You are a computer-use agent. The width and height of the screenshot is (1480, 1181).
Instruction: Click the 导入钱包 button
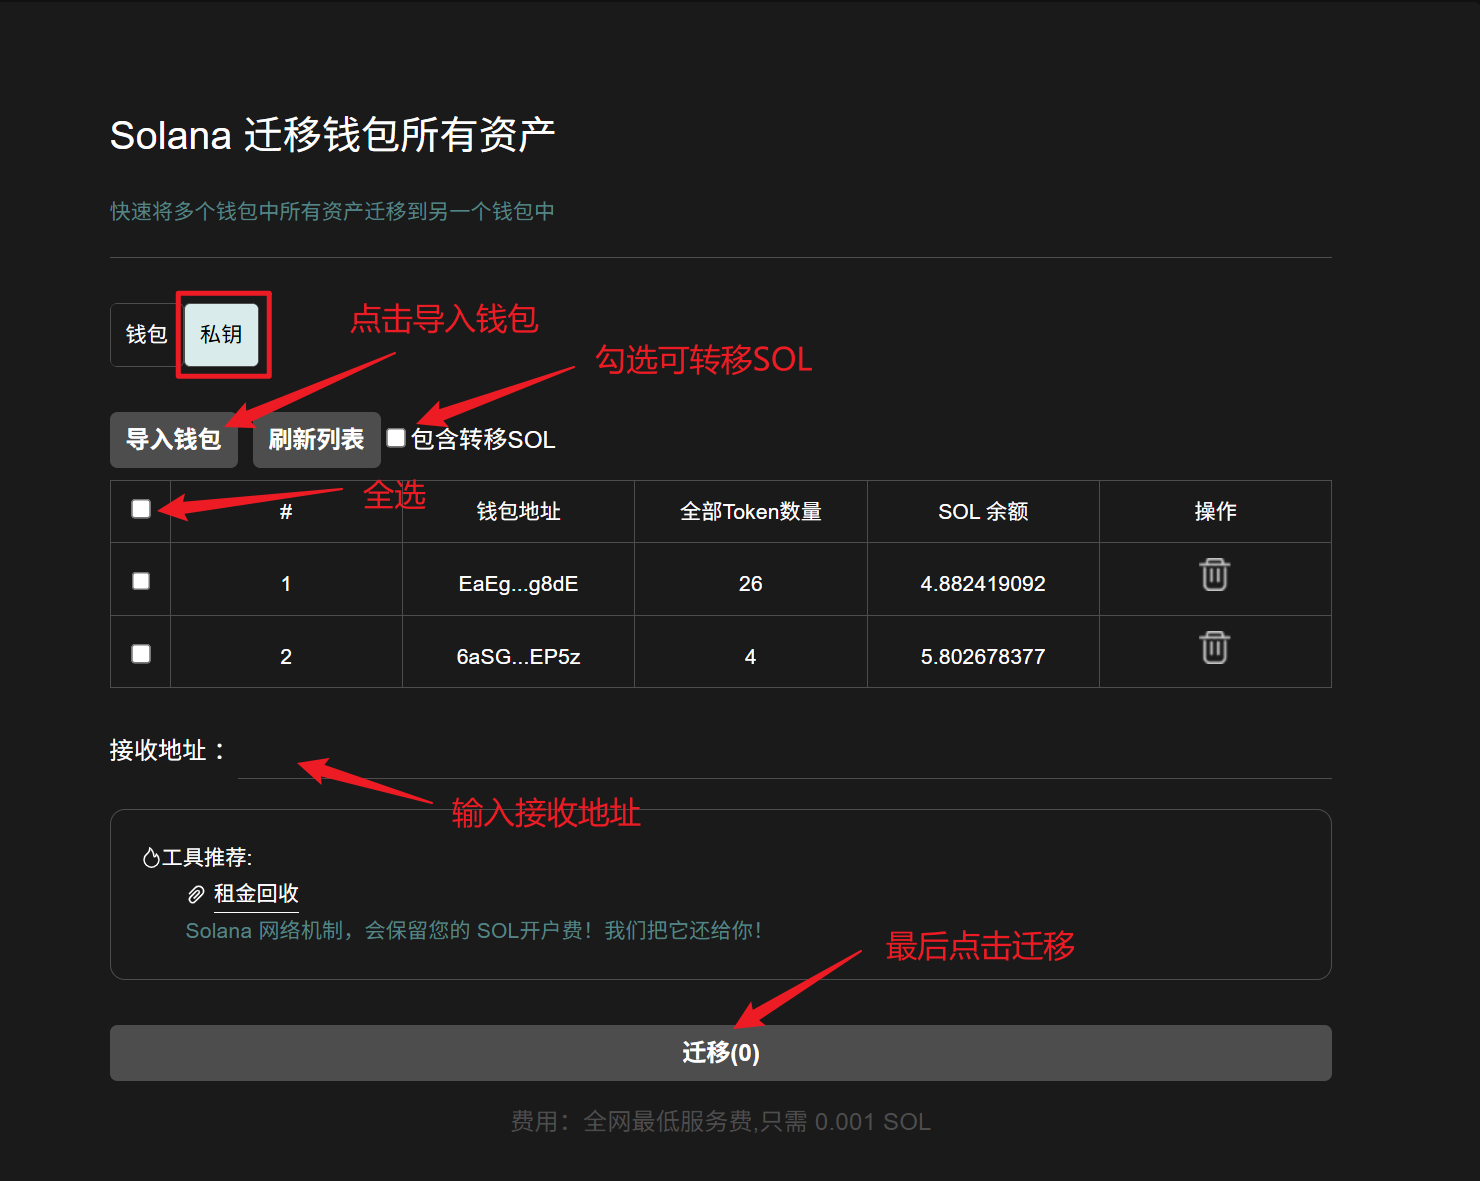point(173,440)
